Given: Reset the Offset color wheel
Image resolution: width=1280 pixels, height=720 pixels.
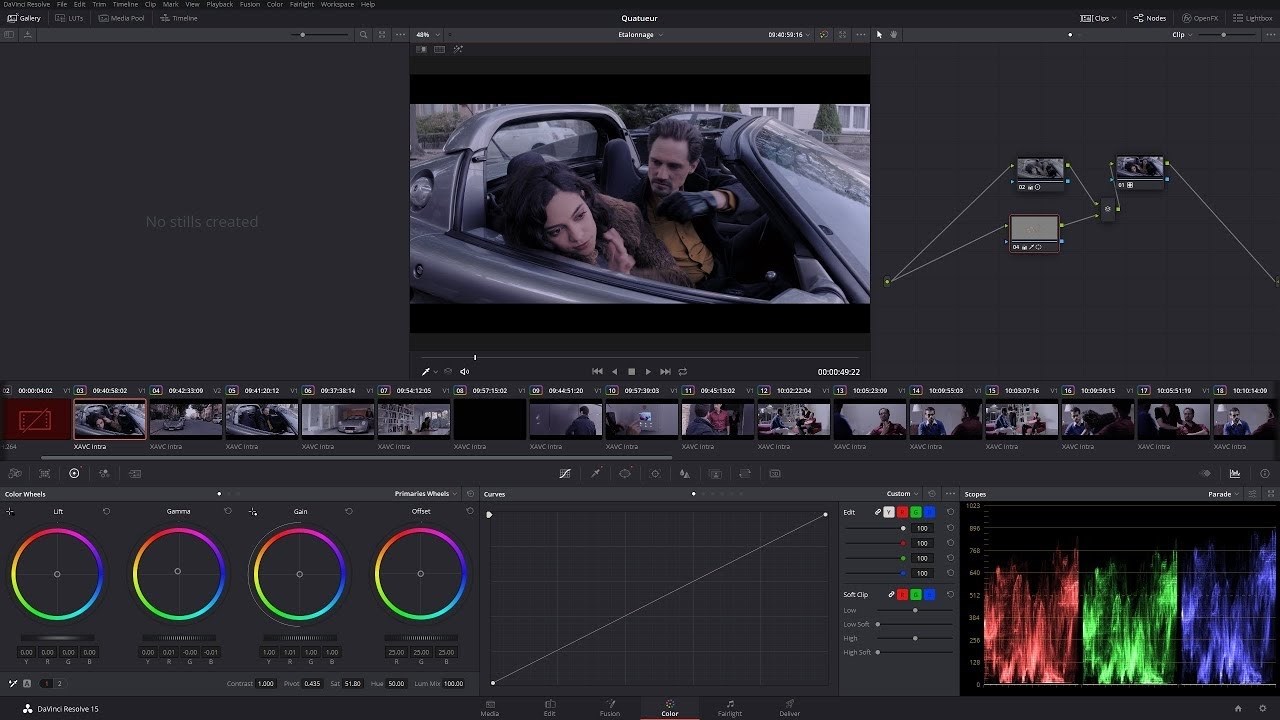Looking at the screenshot, I should pos(470,511).
